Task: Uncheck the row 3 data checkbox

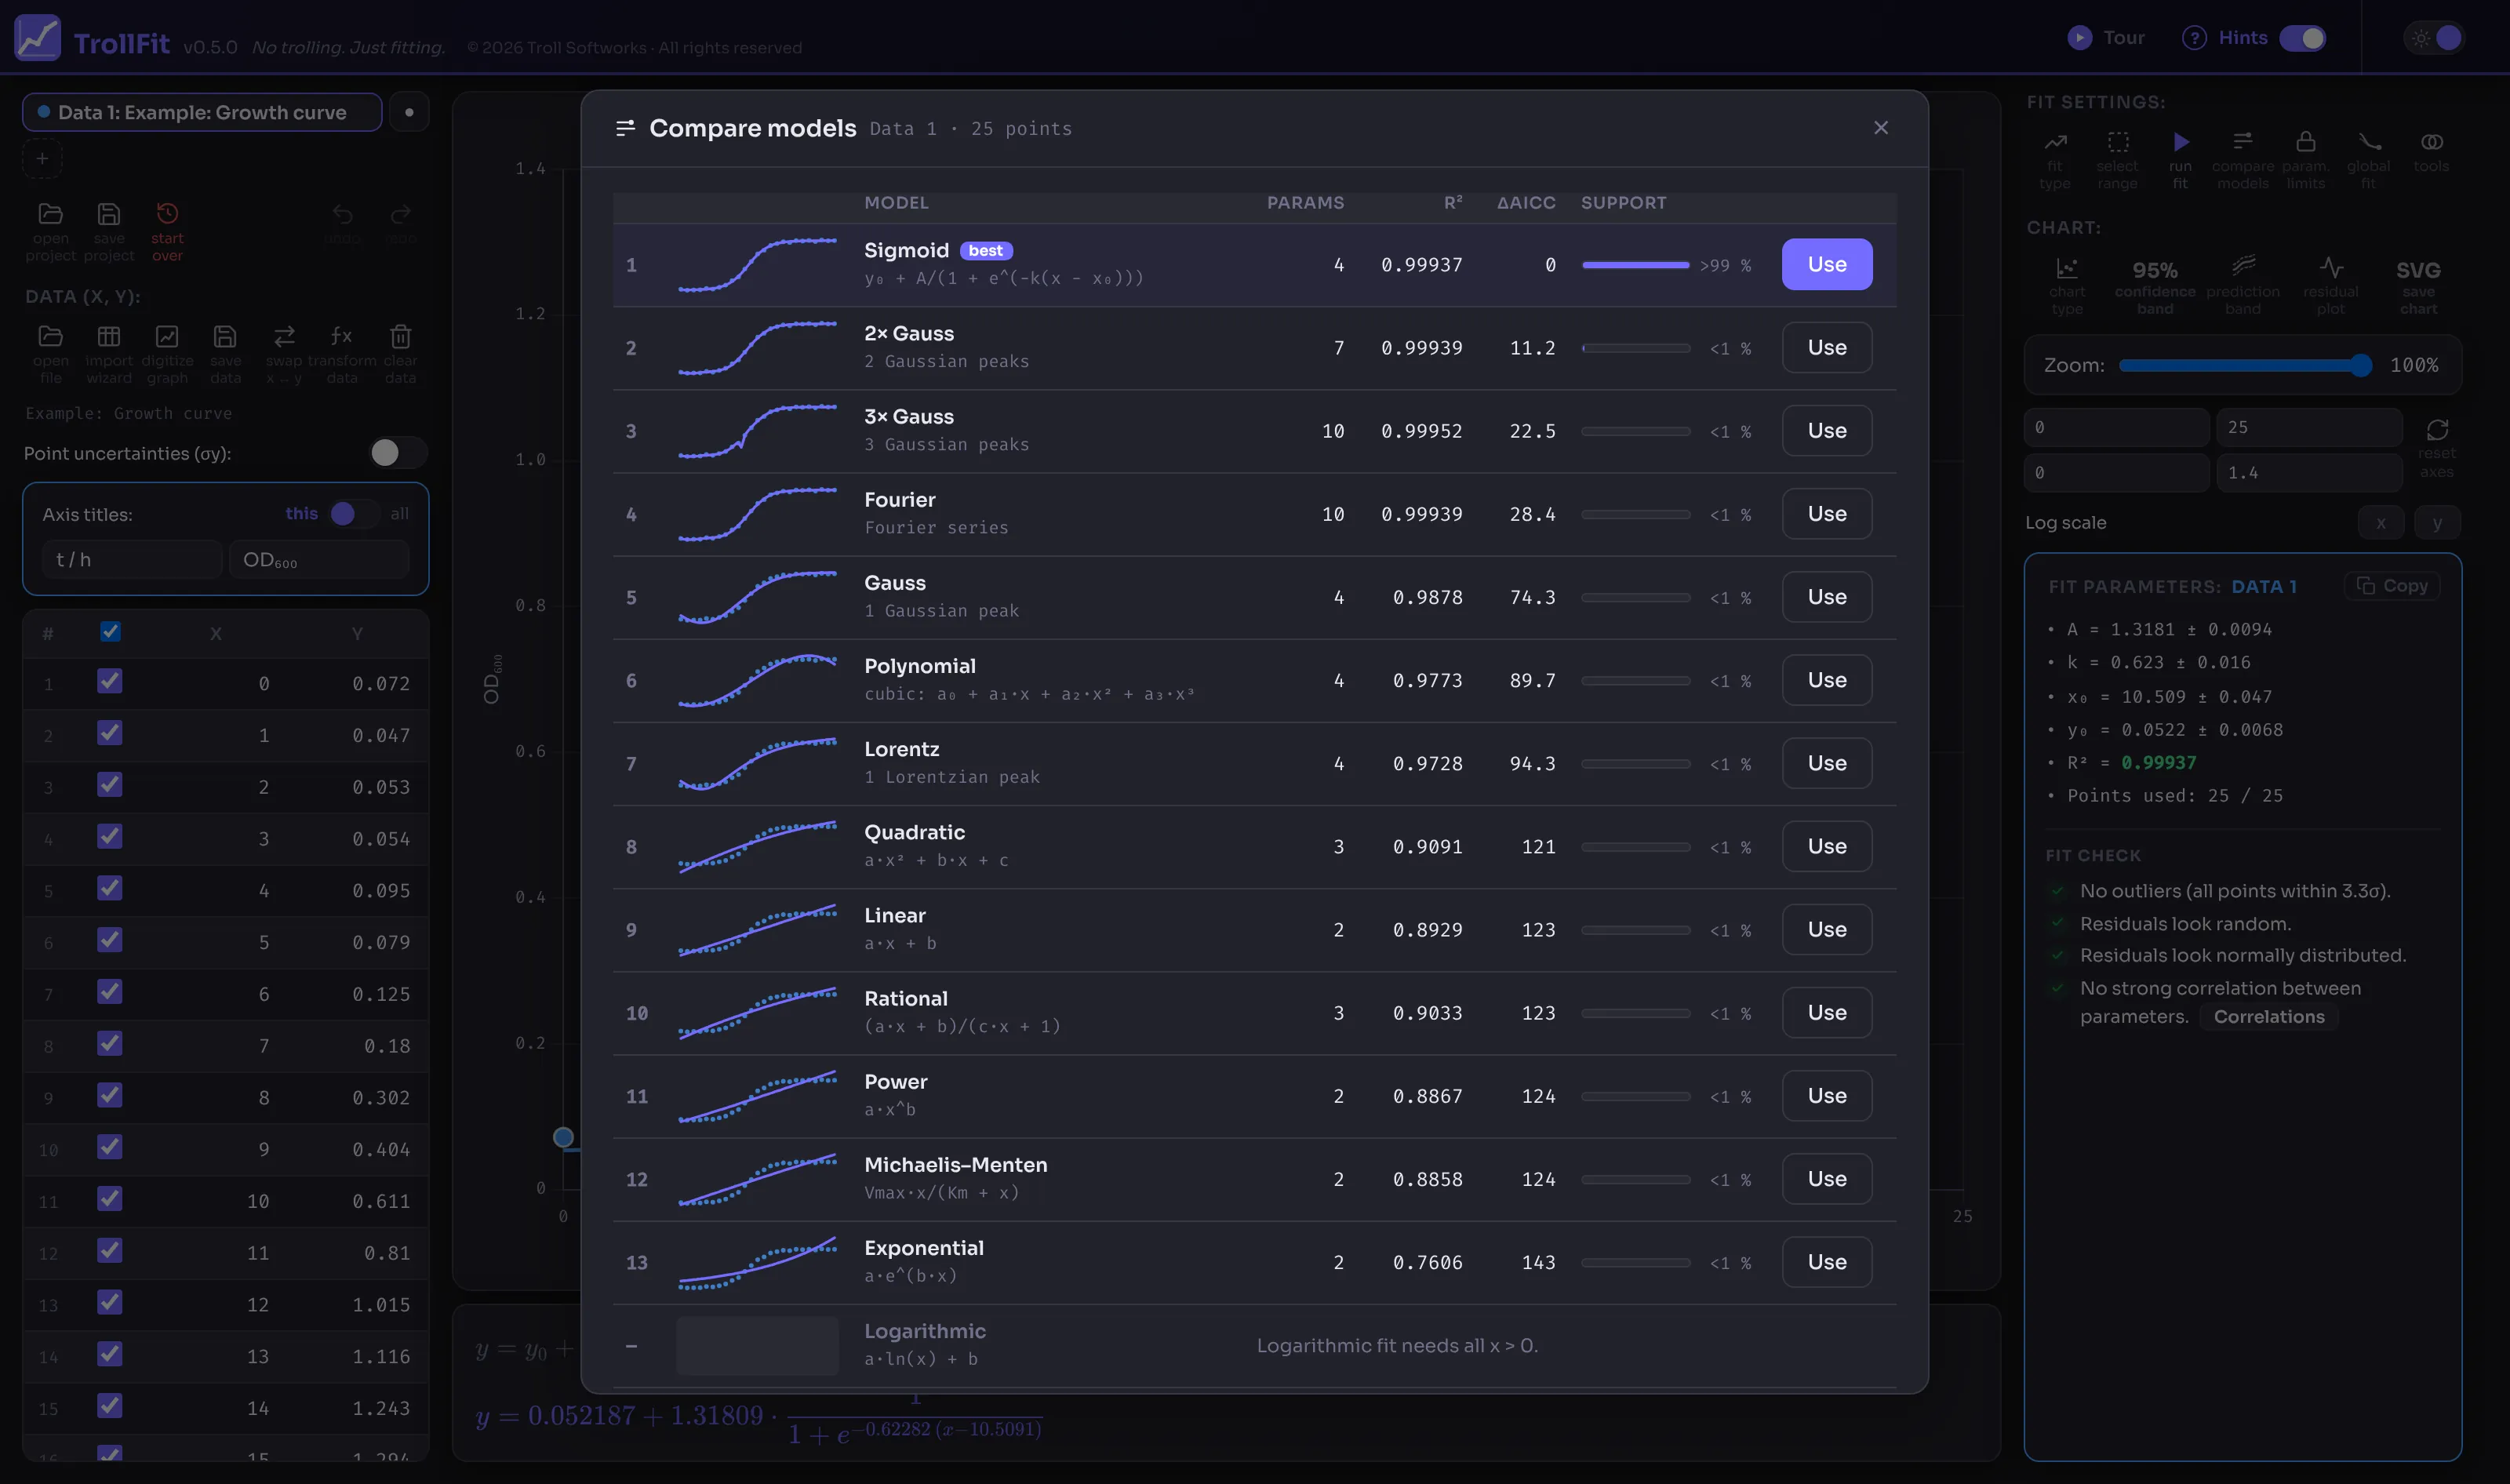Action: (110, 785)
